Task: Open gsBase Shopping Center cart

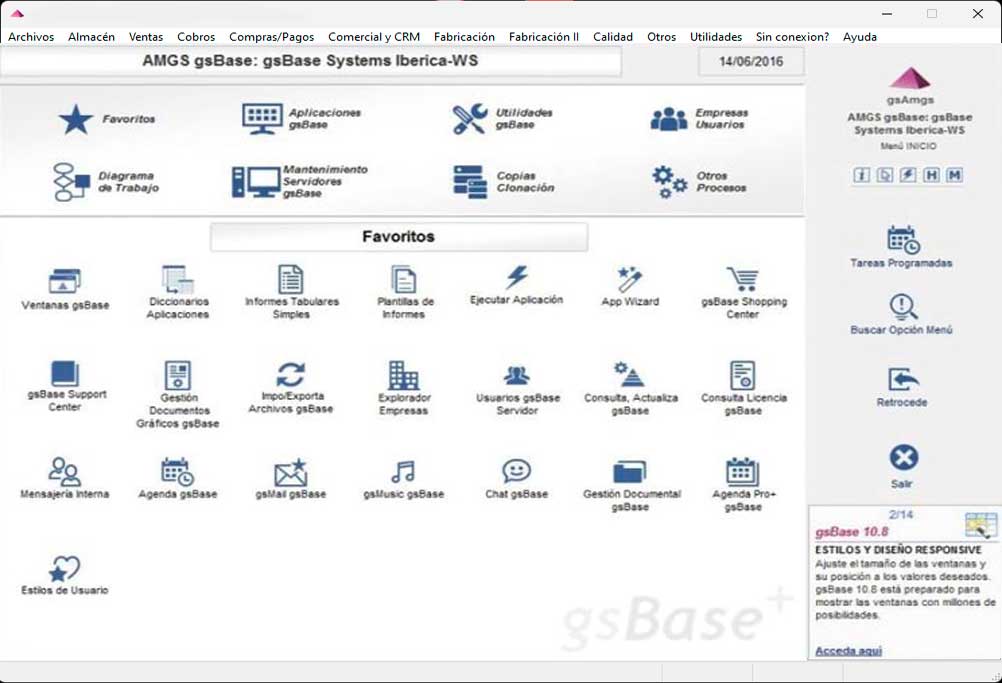Action: tap(743, 279)
